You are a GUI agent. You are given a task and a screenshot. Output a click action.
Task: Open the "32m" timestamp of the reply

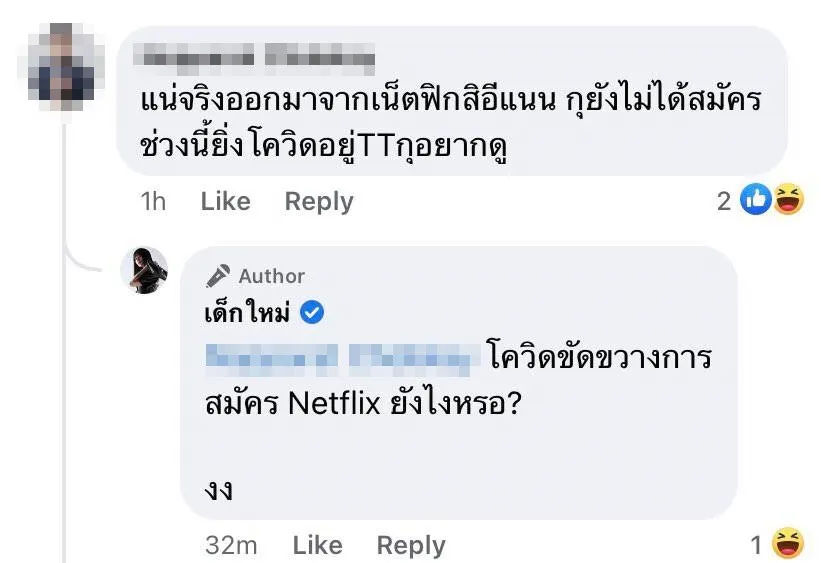coord(231,545)
